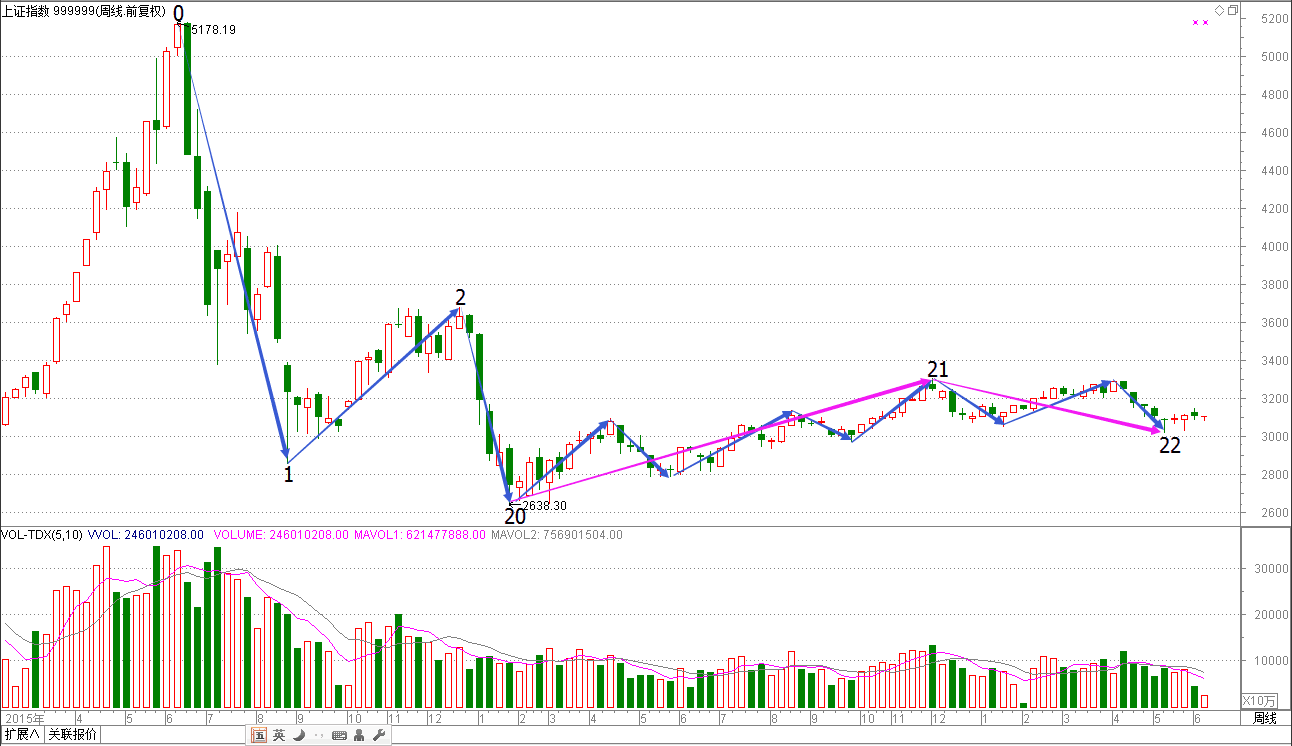
Task: Click the 5200 price axis label
Action: click(1274, 19)
